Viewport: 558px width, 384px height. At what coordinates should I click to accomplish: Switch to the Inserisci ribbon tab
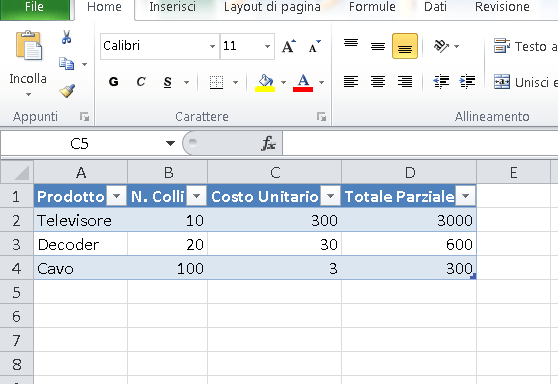pos(173,7)
